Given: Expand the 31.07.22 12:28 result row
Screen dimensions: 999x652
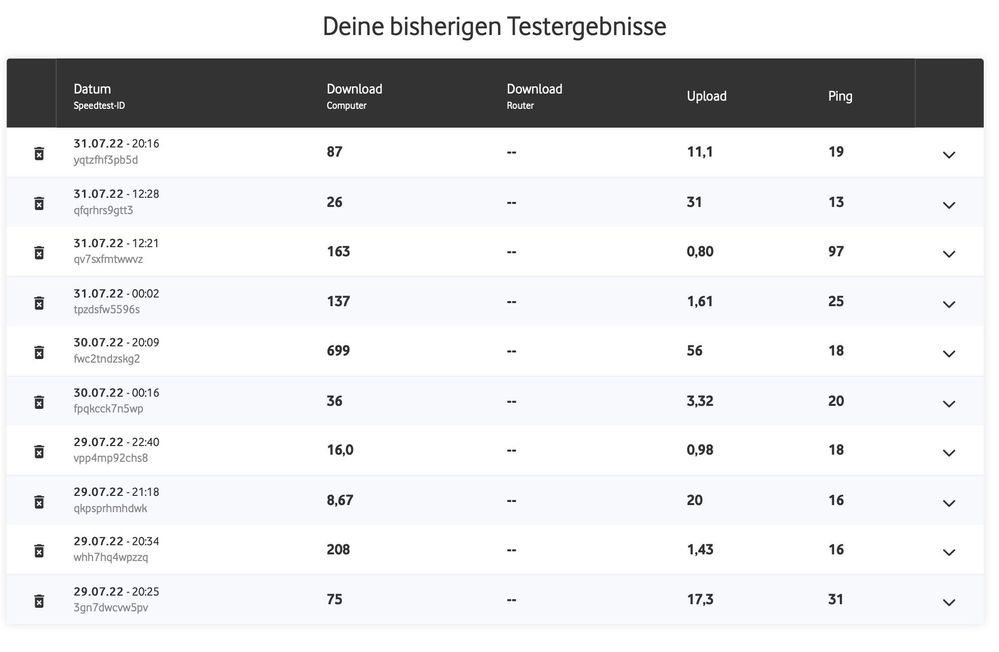Looking at the screenshot, I should [x=949, y=205].
